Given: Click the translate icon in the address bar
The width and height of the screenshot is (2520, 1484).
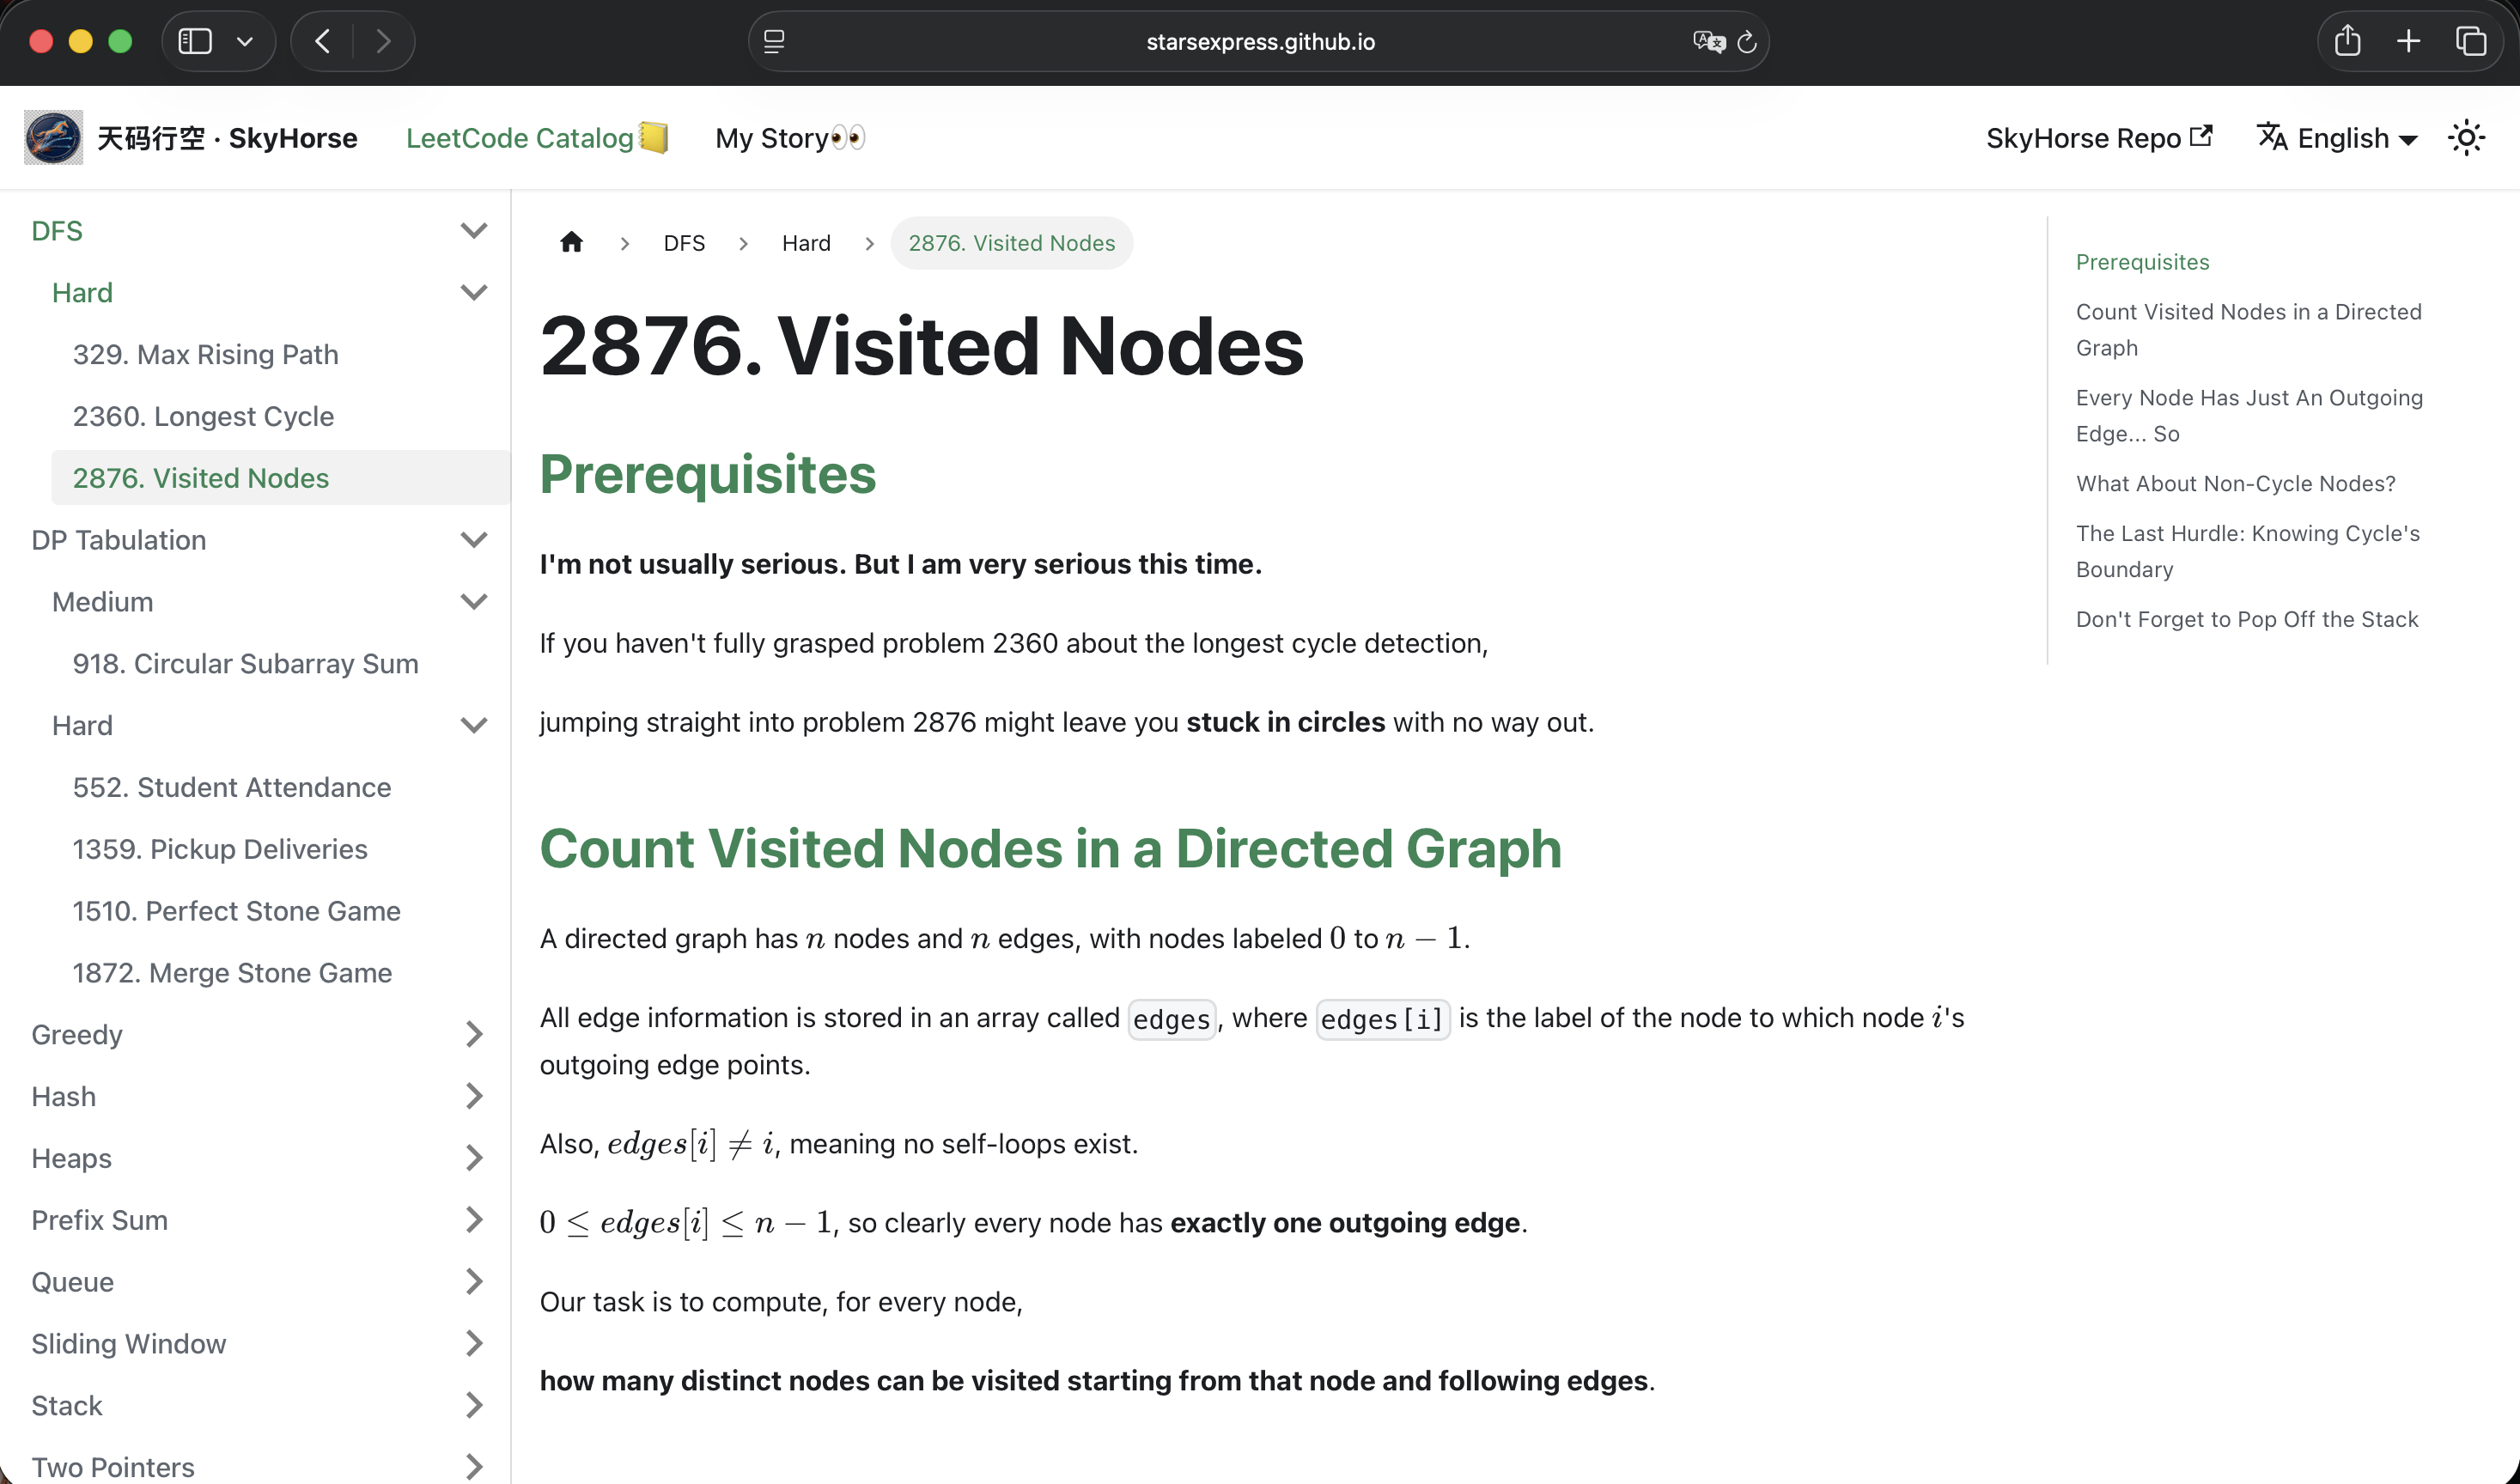Looking at the screenshot, I should point(1709,41).
